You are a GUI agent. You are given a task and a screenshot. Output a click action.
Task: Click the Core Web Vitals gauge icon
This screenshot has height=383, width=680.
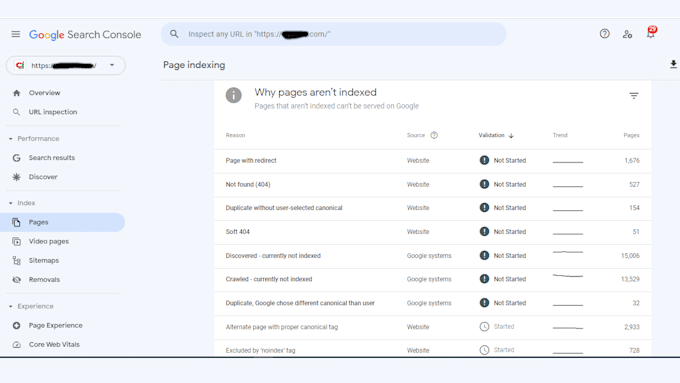16,345
